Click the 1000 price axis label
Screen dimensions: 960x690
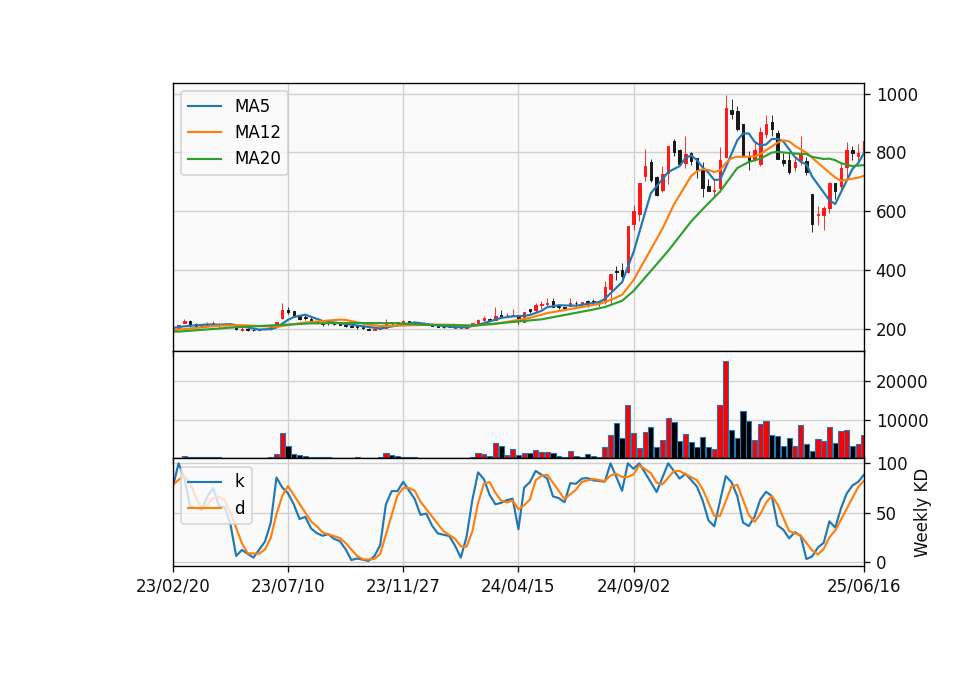tap(898, 95)
